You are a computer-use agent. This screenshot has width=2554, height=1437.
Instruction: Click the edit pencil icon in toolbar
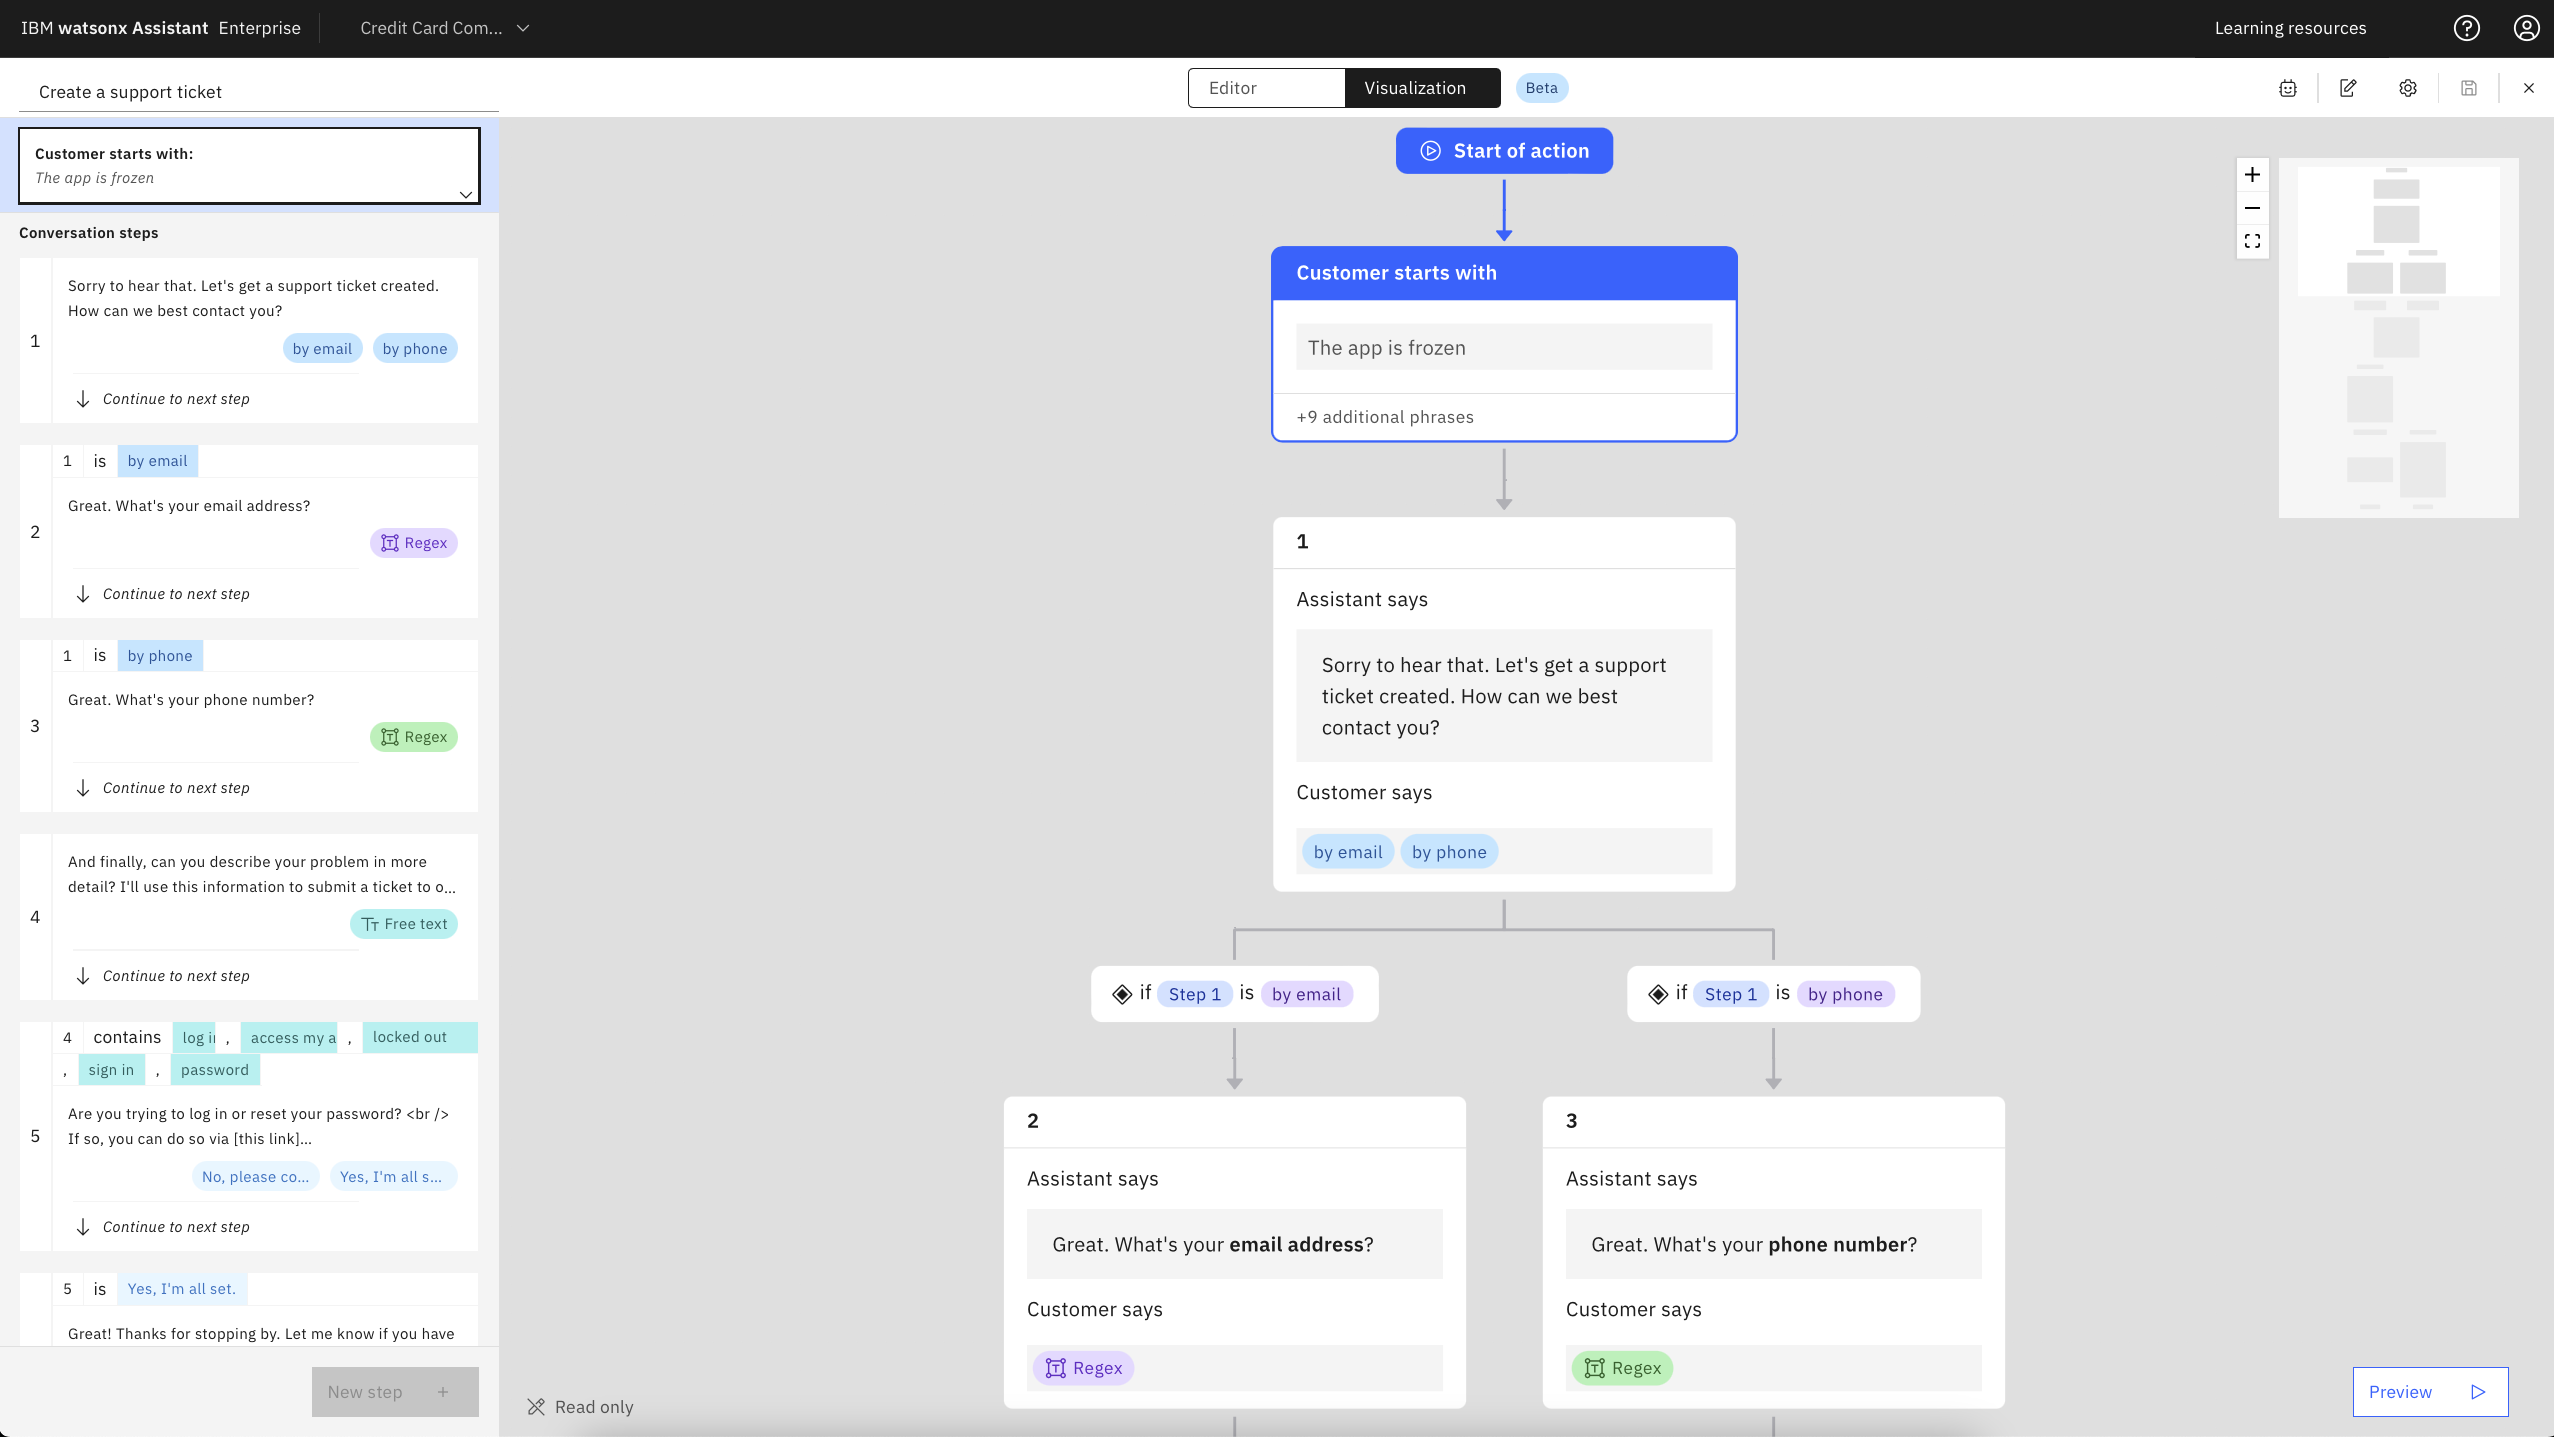click(2348, 88)
